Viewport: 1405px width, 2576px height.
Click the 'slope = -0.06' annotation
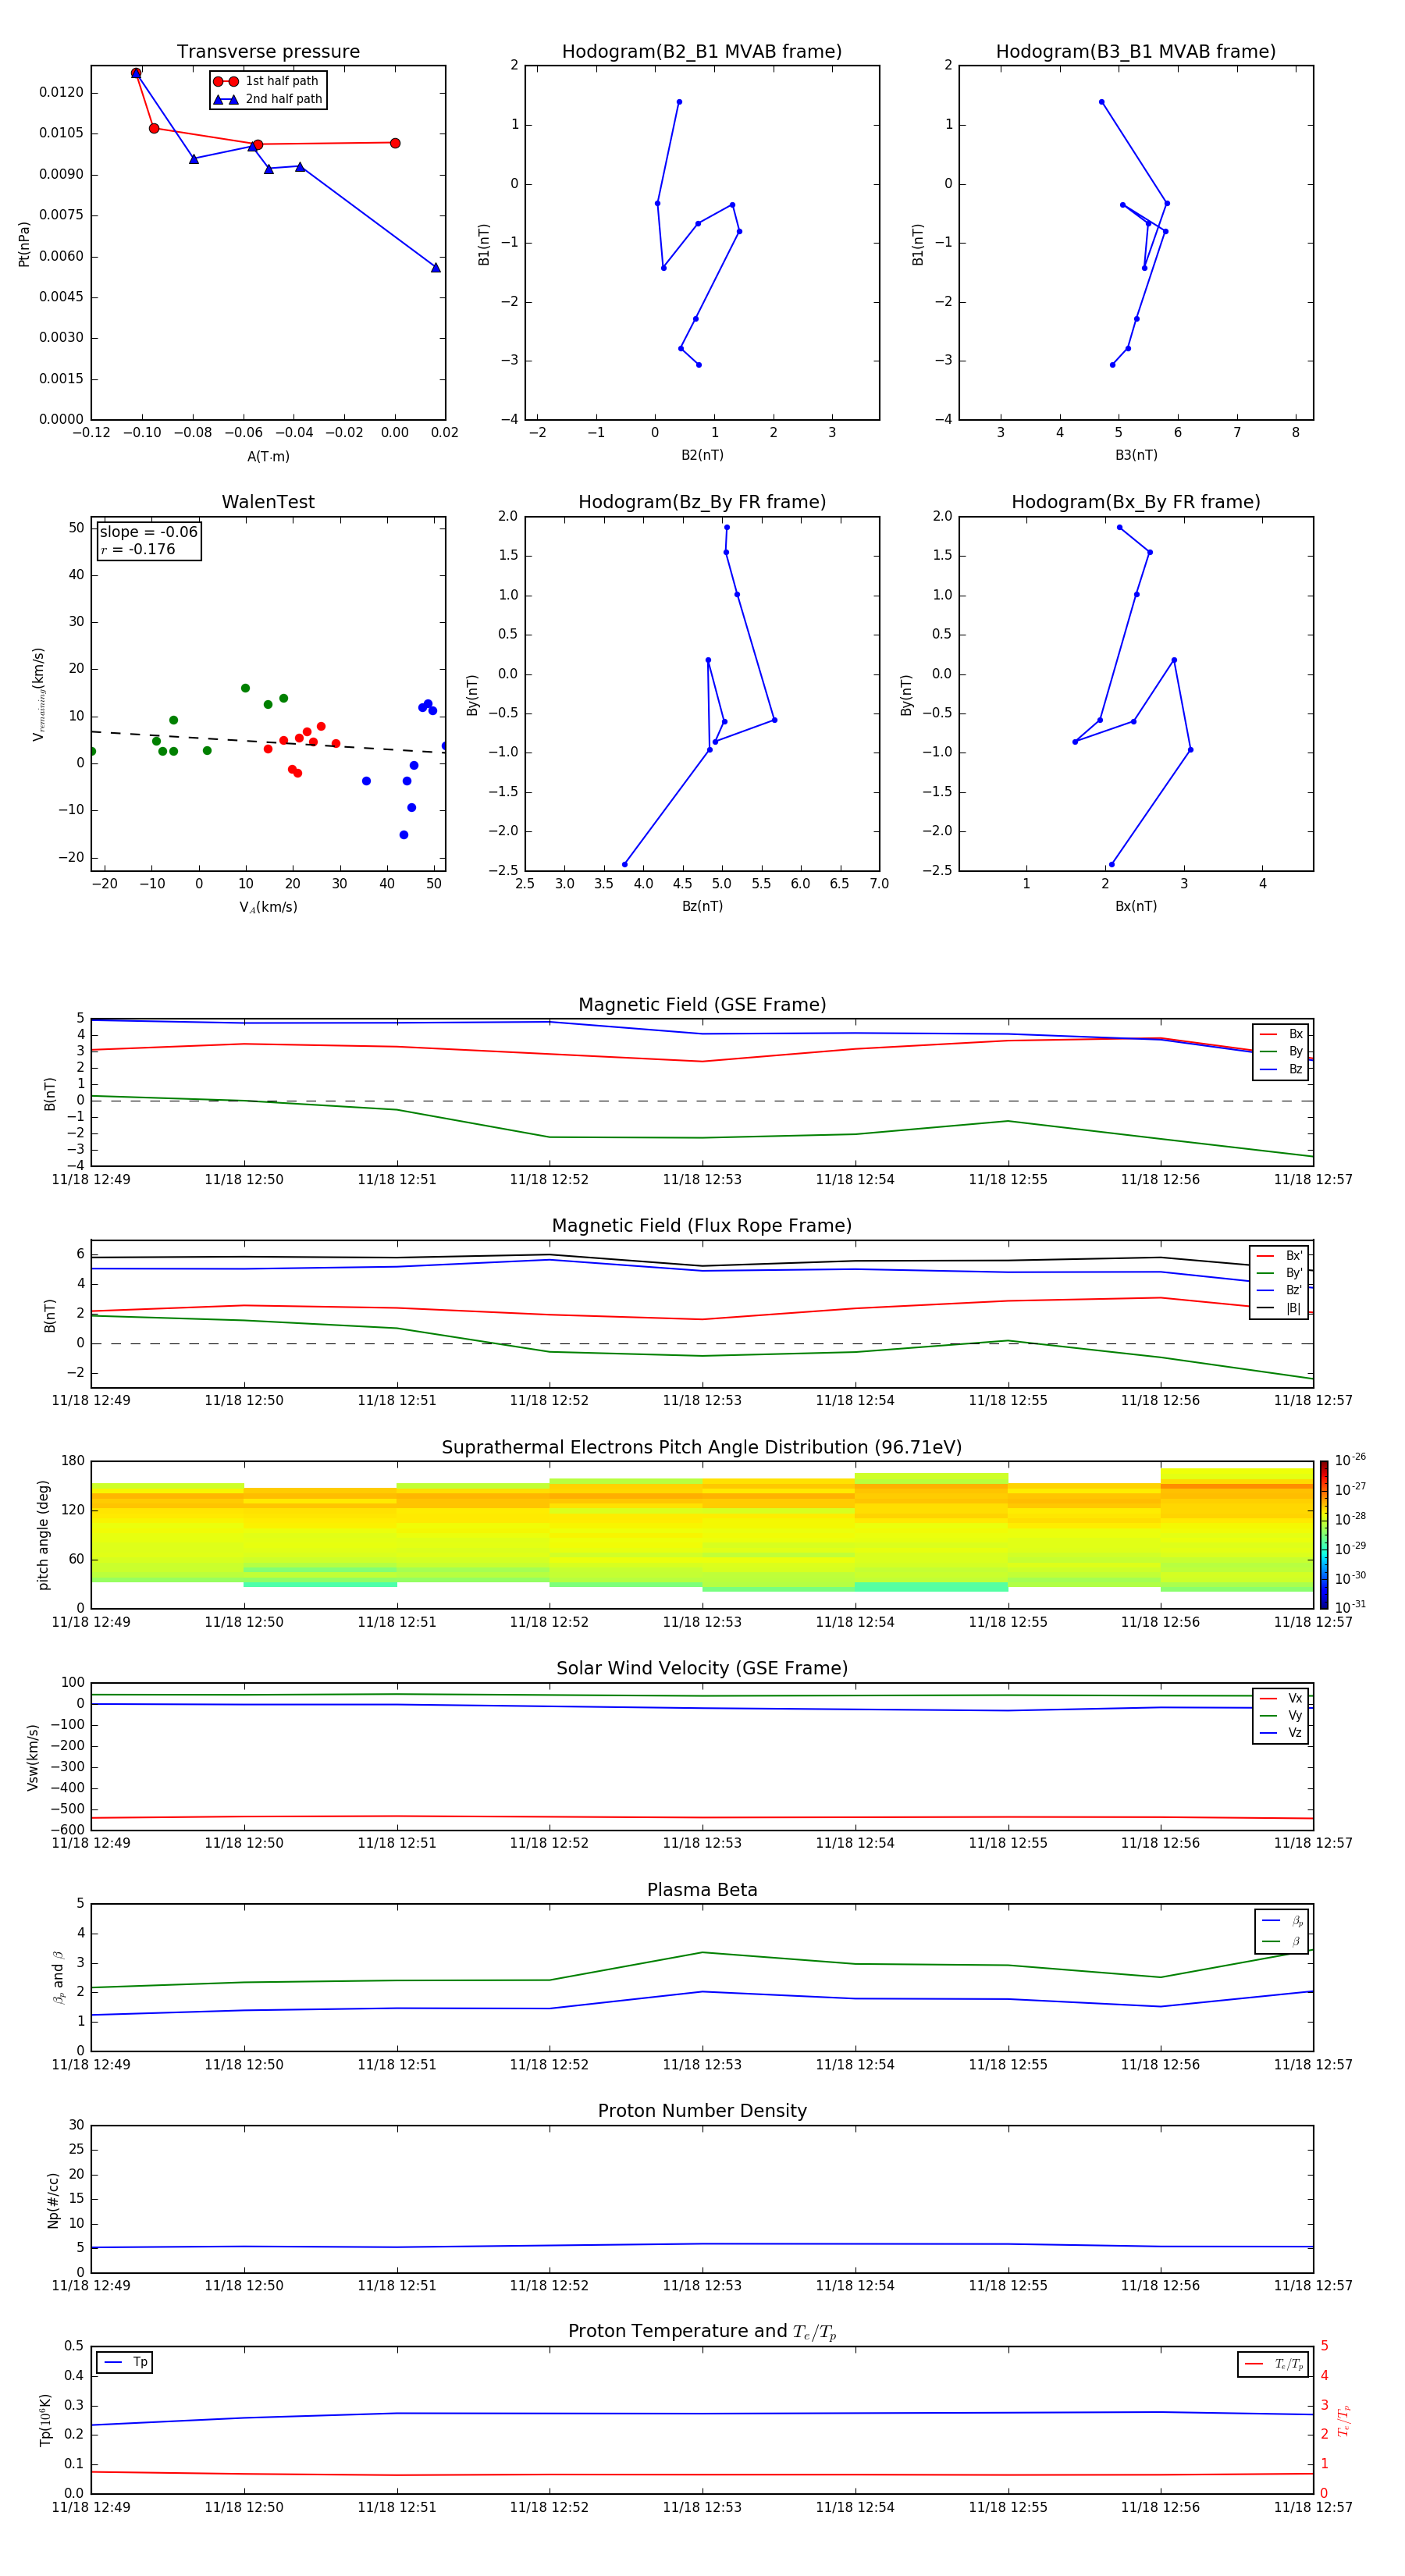click(x=149, y=532)
